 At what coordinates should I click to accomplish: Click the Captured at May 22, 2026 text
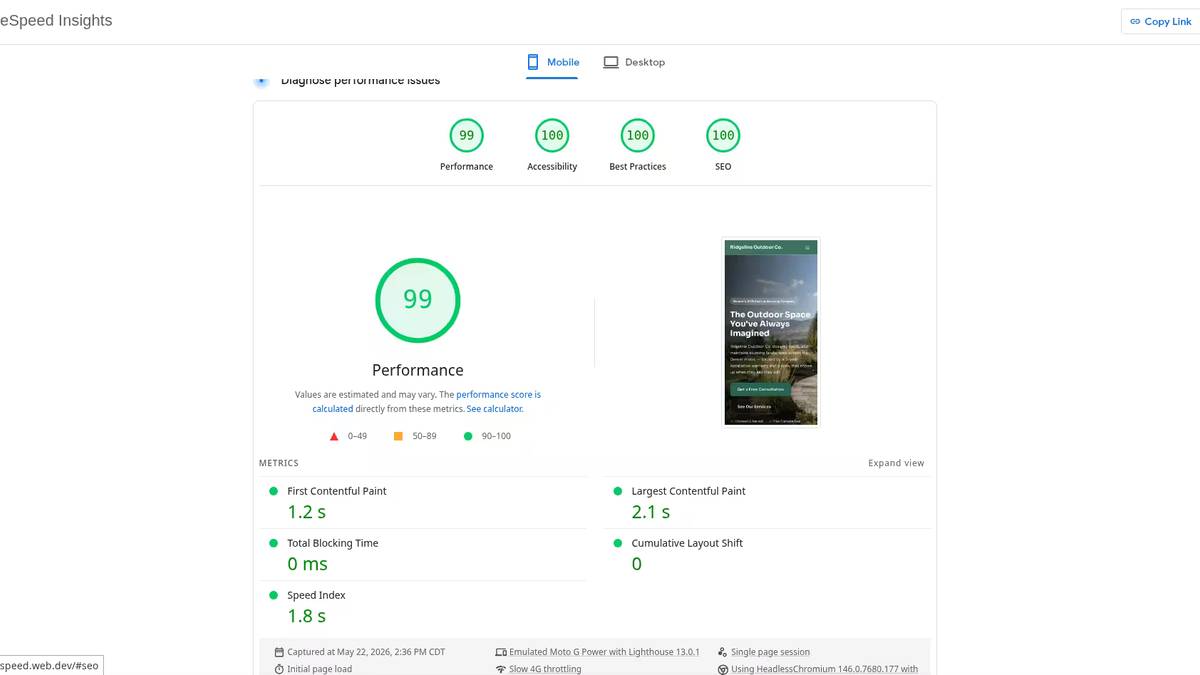click(366, 652)
